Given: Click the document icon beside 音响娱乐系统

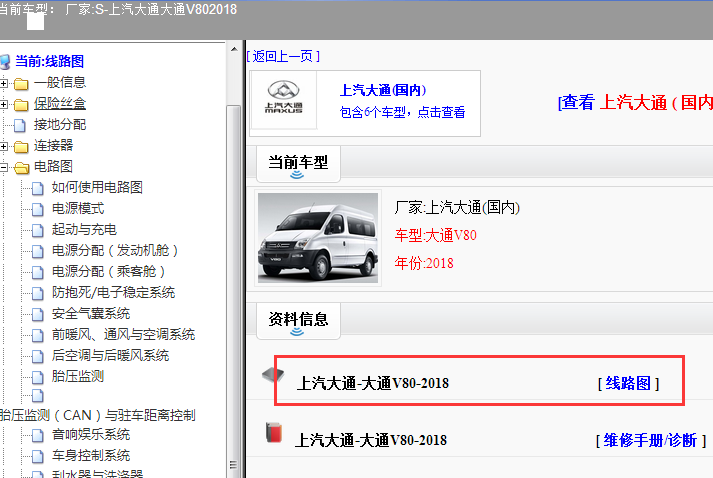Looking at the screenshot, I should (x=38, y=435).
